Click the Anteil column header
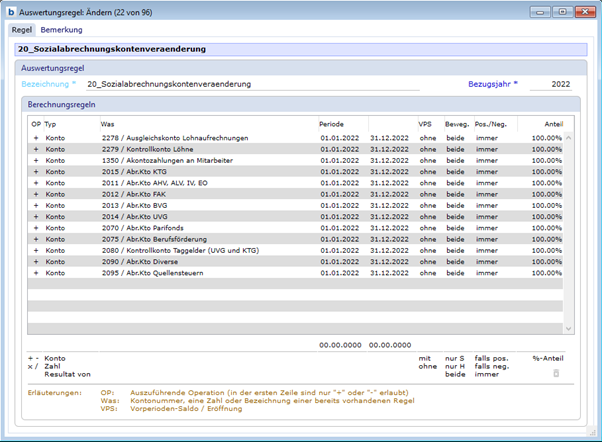Viewport: 602px width, 442px height. (551, 123)
